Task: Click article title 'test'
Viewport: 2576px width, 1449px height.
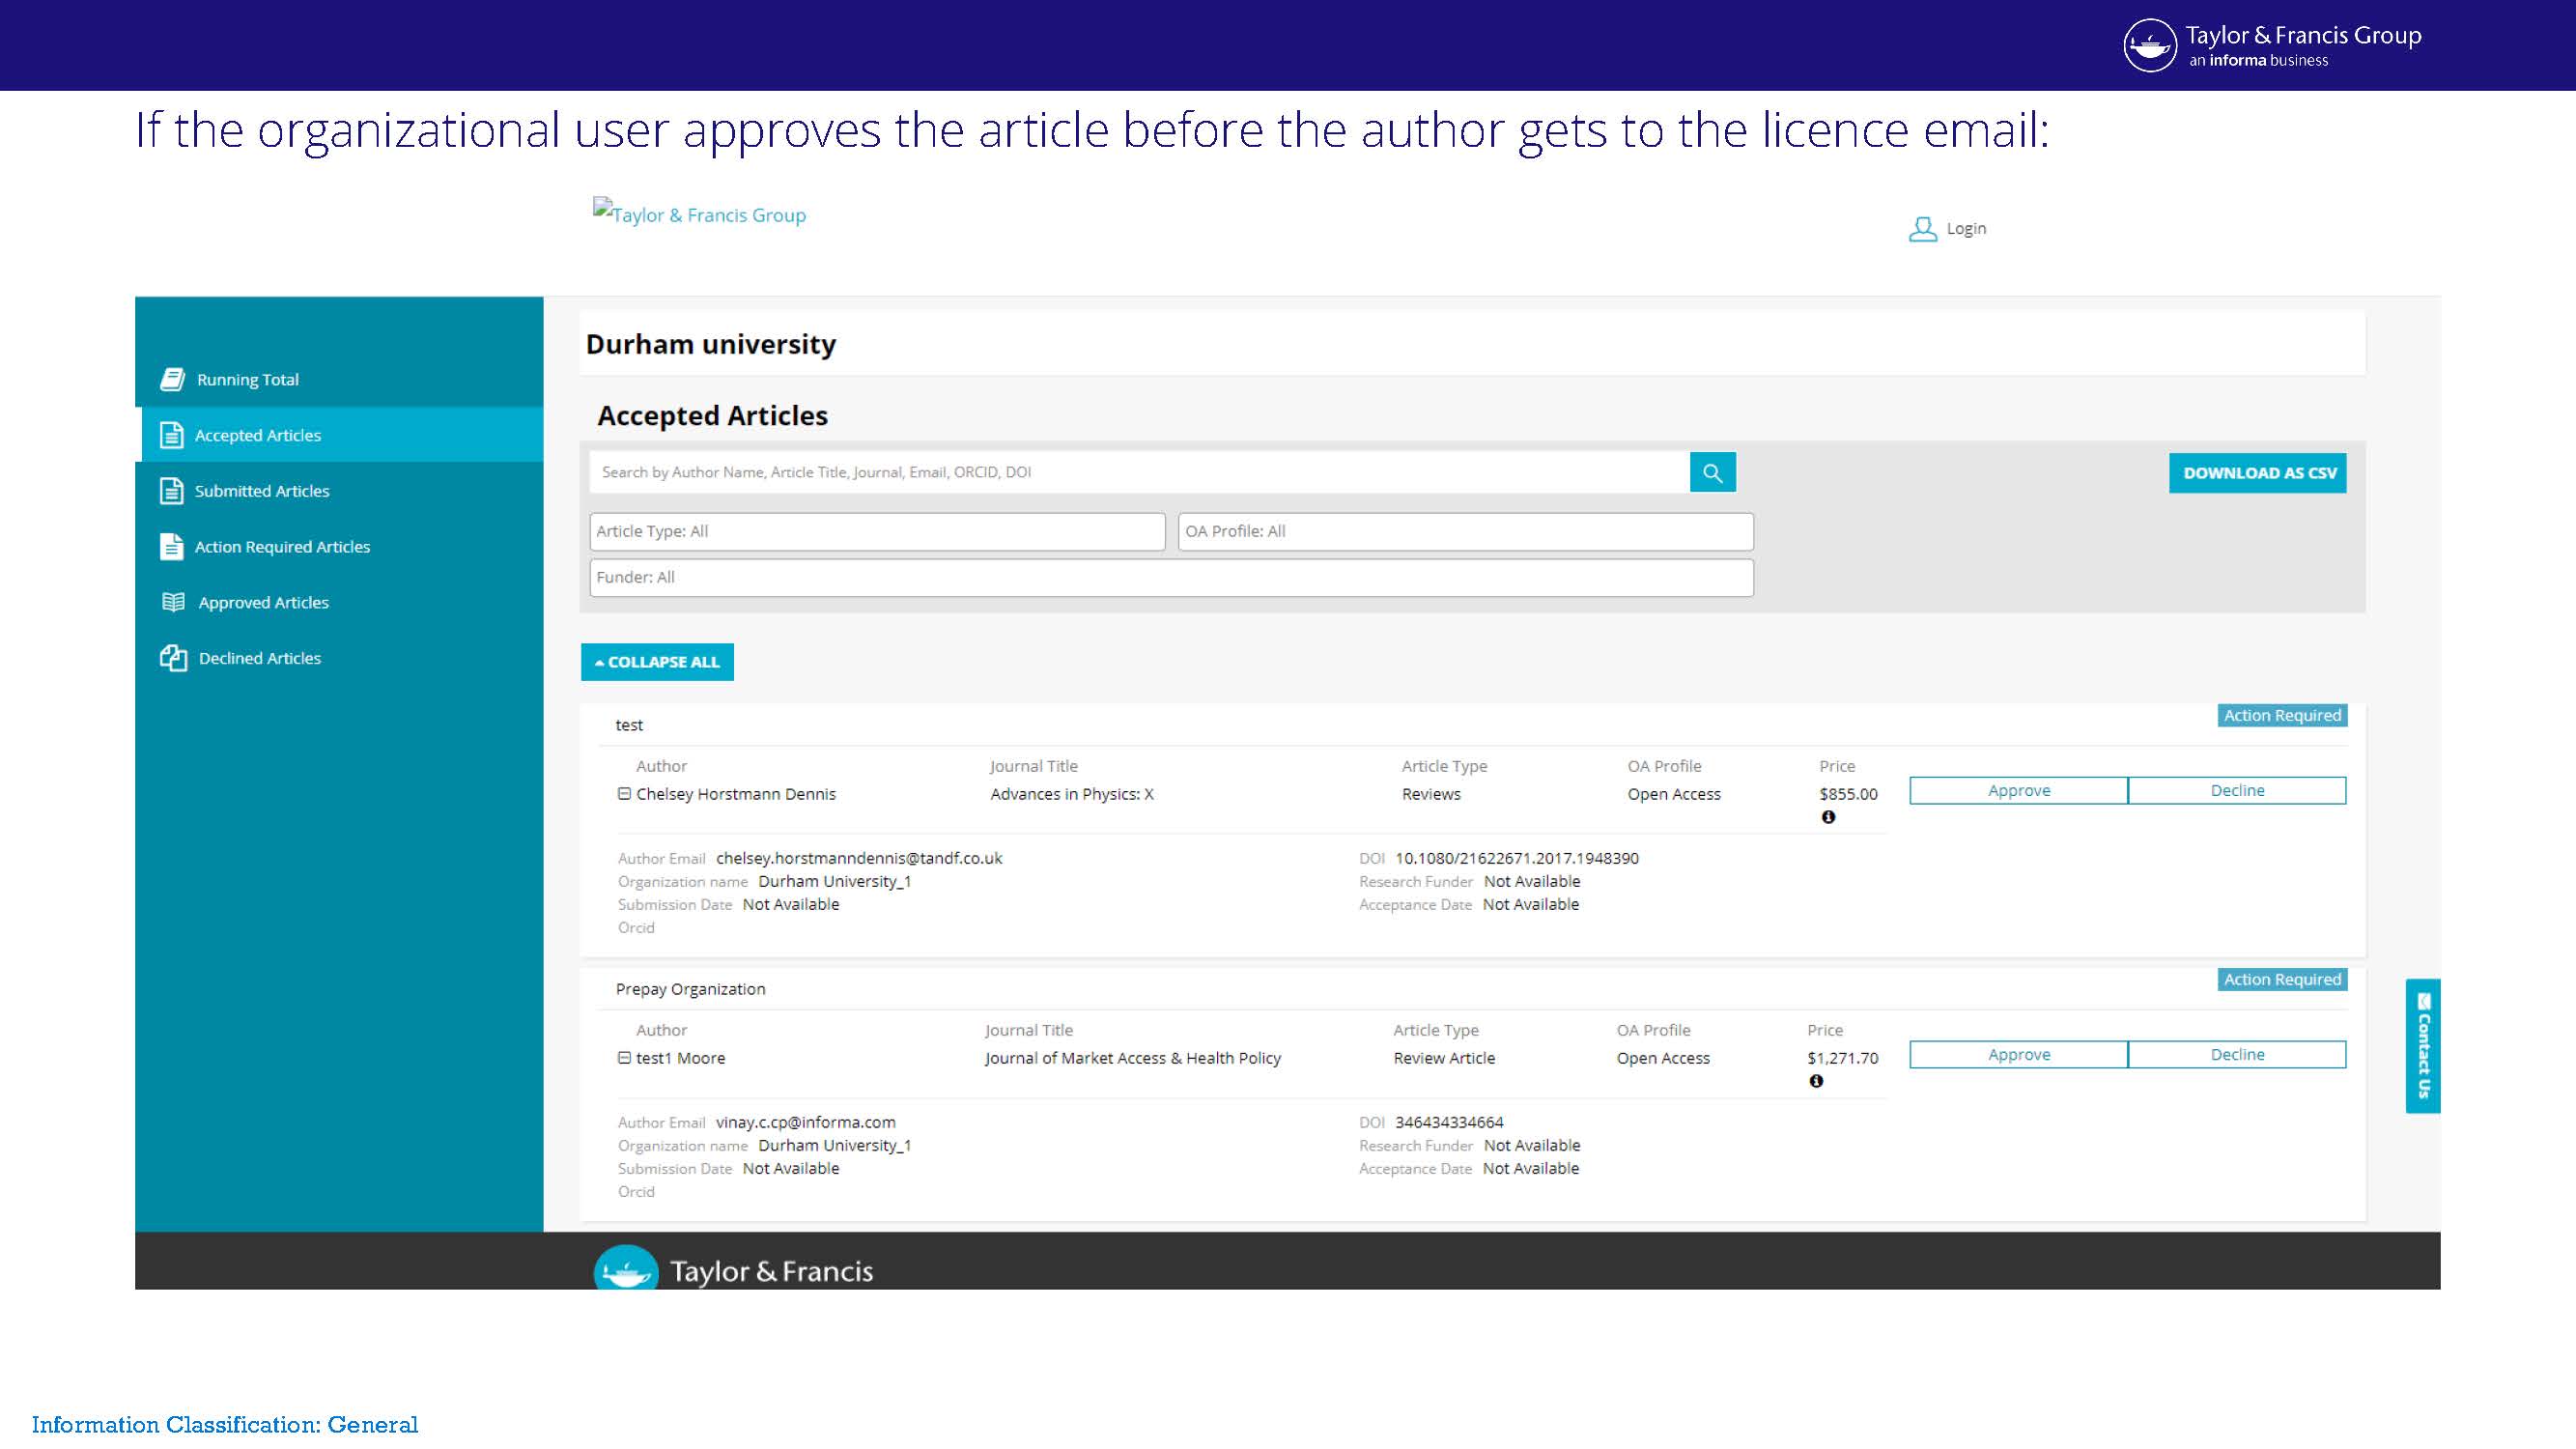Action: click(629, 725)
